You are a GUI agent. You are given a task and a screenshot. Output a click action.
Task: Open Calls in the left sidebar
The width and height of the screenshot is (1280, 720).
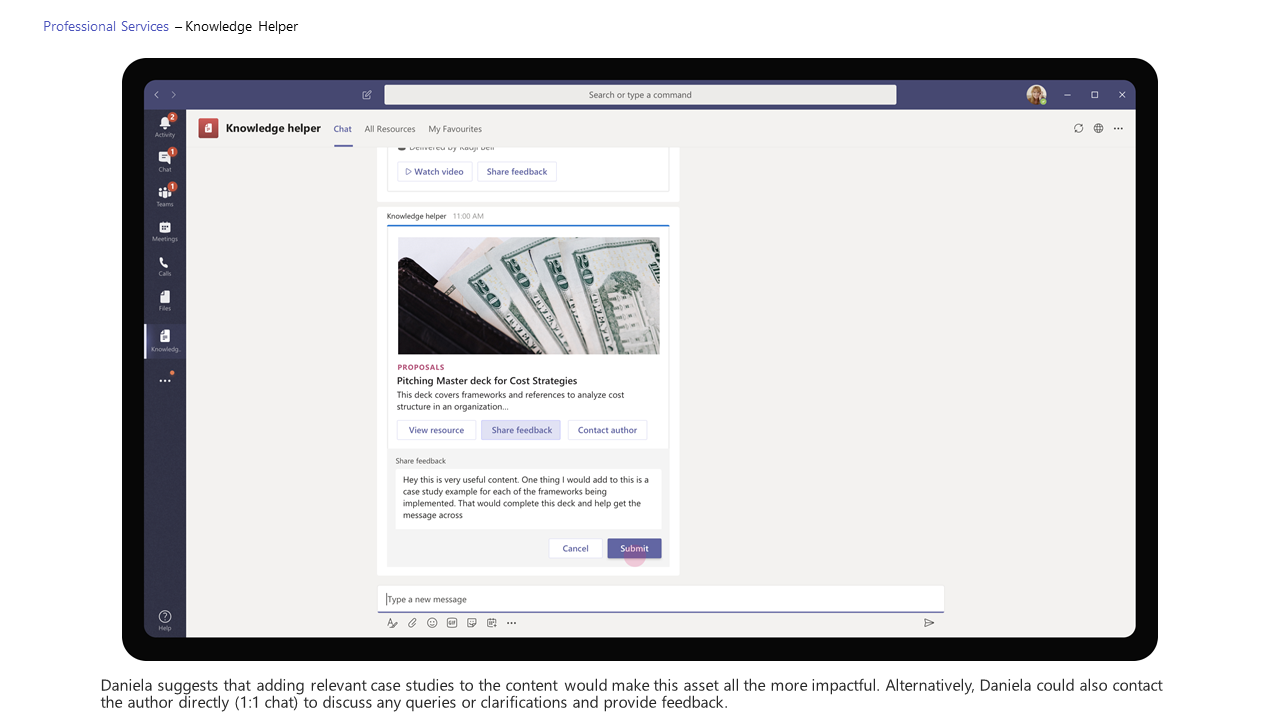coord(165,266)
